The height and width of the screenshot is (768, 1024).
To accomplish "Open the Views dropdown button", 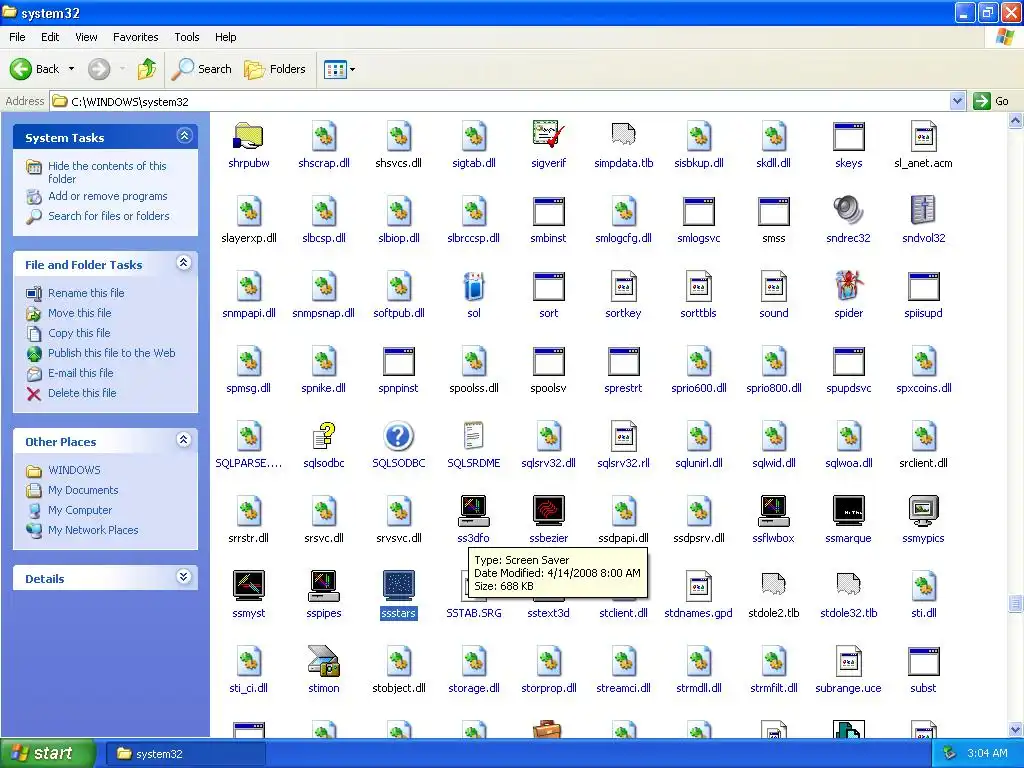I will tap(340, 69).
